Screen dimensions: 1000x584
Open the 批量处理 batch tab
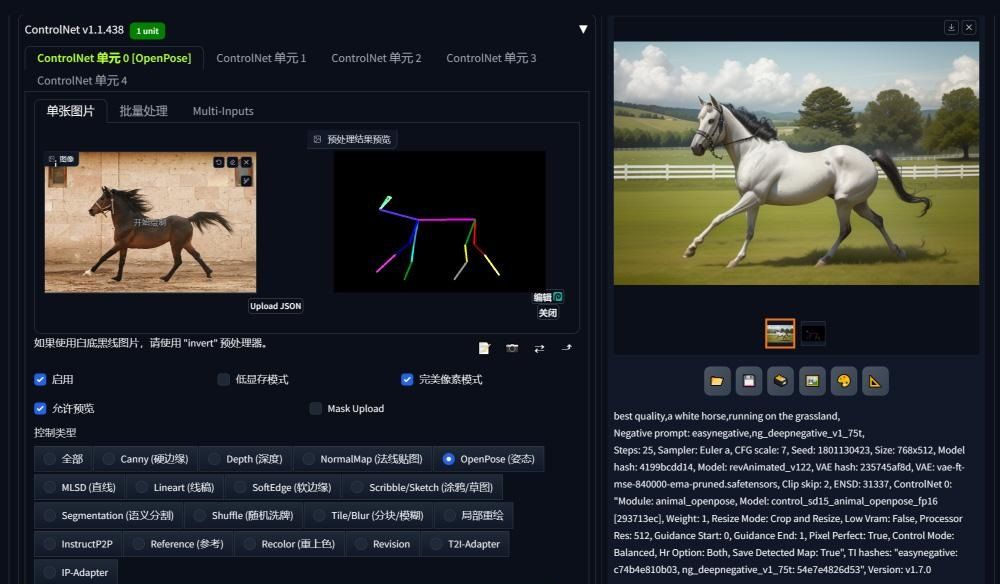click(143, 111)
